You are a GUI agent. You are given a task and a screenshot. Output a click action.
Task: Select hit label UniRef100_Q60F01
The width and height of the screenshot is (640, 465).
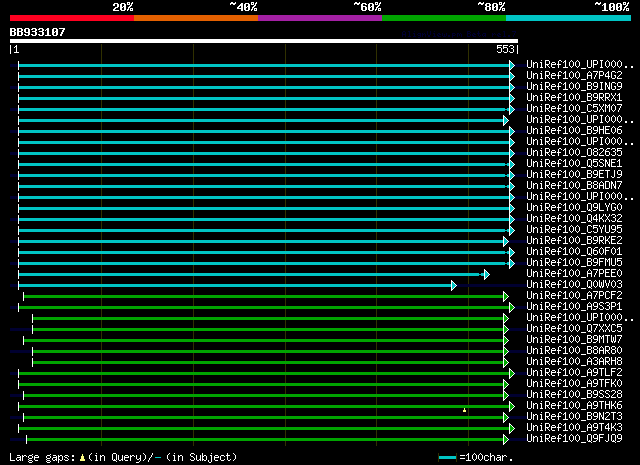pos(574,252)
